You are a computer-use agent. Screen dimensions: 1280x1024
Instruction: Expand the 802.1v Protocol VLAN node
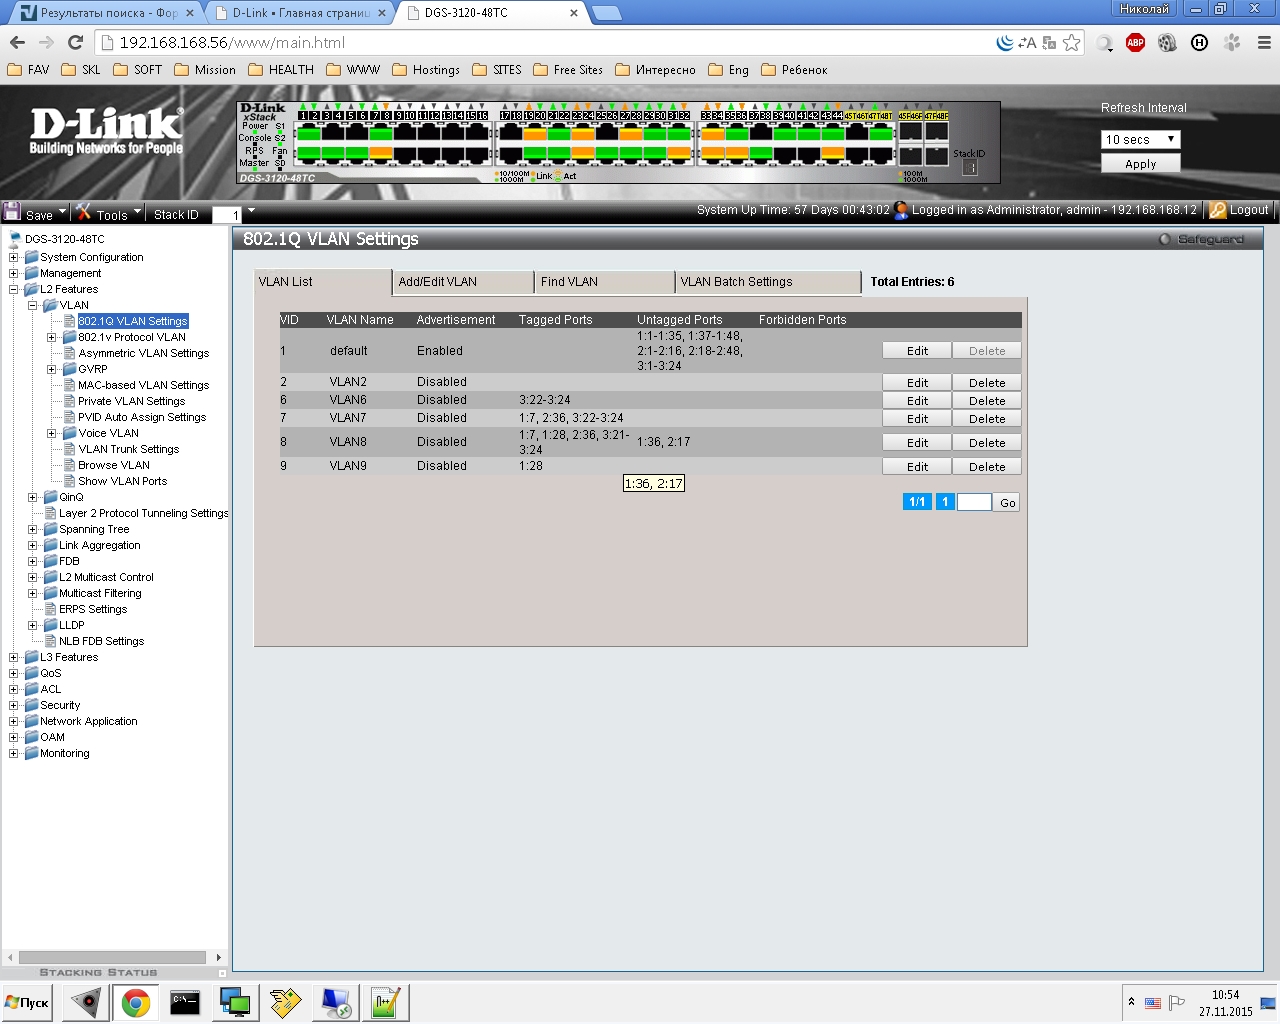tap(52, 337)
